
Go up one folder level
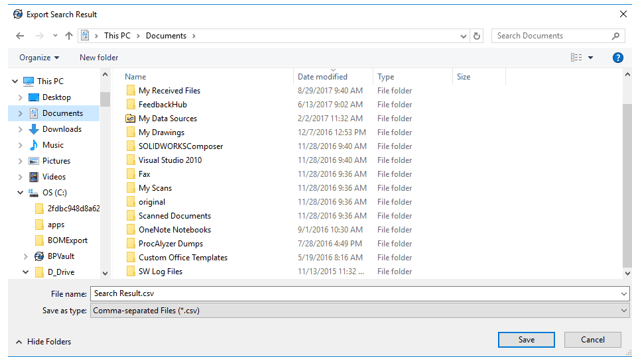click(x=69, y=36)
